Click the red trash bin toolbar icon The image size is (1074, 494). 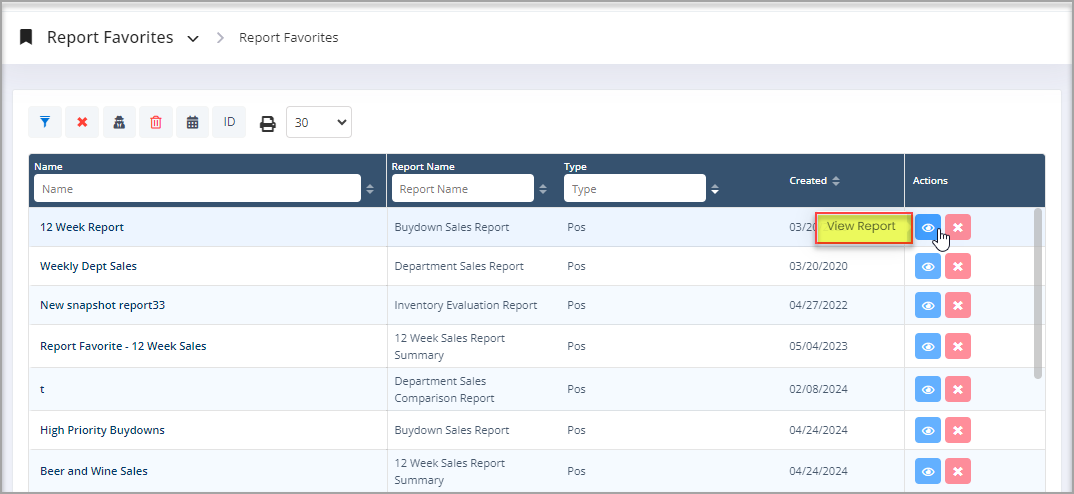(156, 122)
